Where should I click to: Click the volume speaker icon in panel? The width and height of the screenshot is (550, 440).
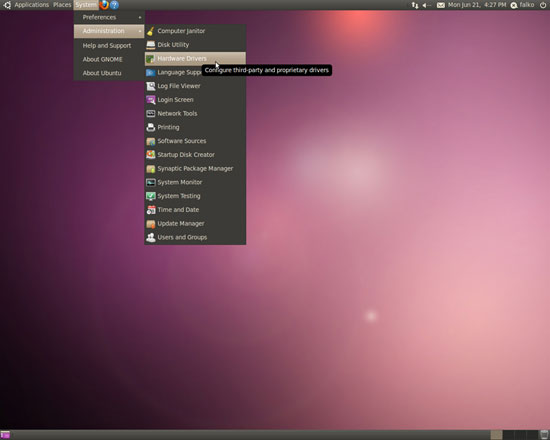click(x=427, y=5)
